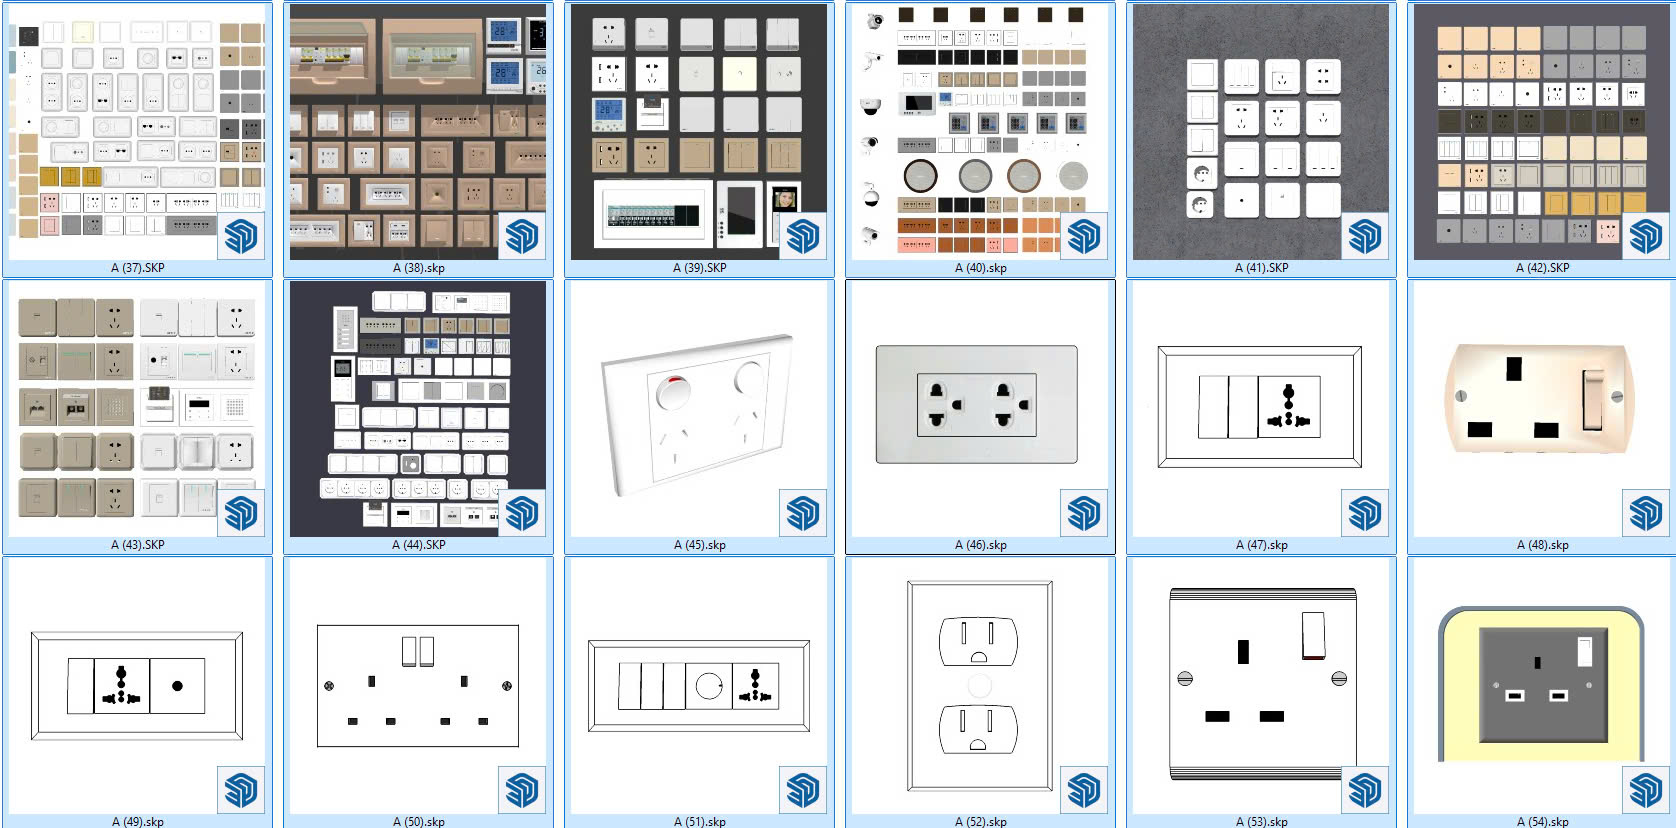Select the A (46).skp duplex outlet thumbnail
This screenshot has width=1676, height=828.
(977, 405)
